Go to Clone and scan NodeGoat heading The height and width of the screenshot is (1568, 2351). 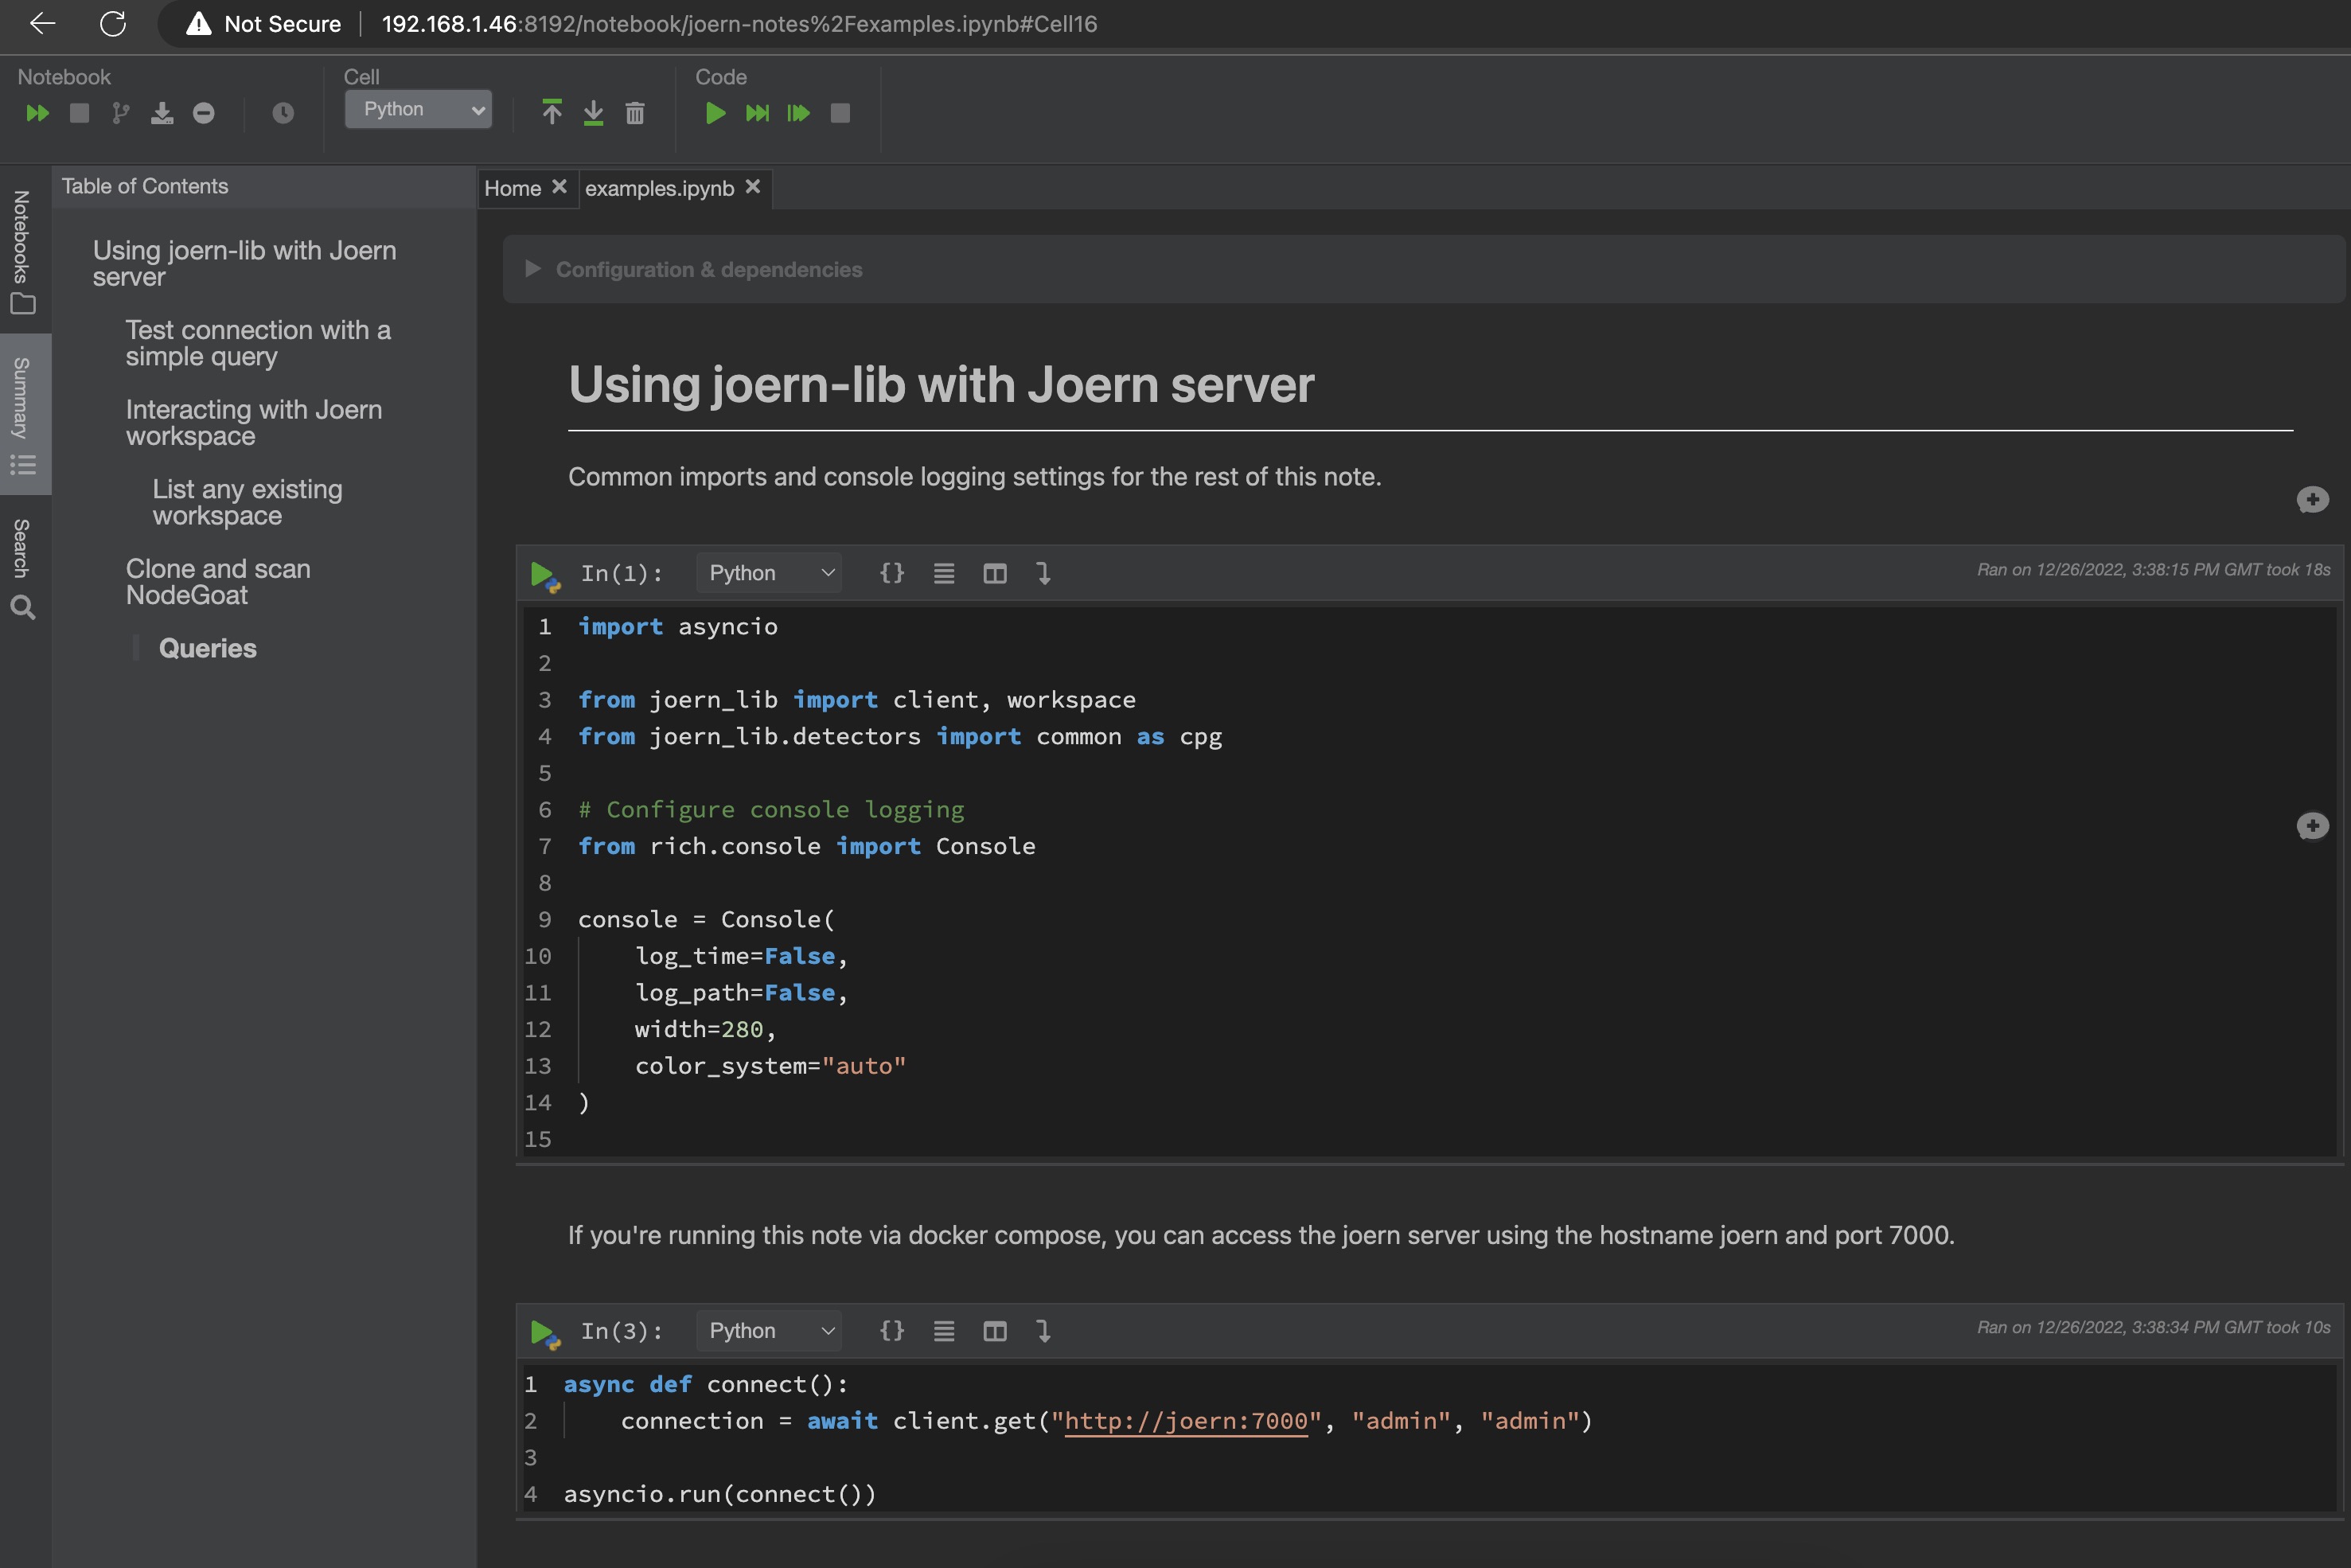click(218, 581)
